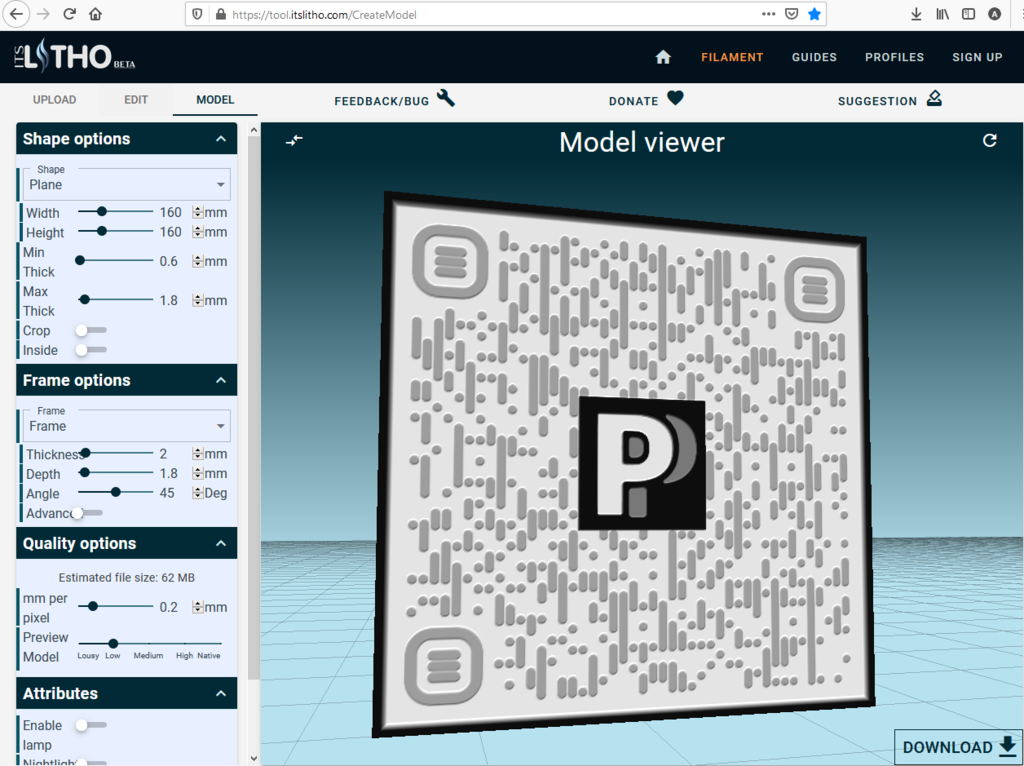Click the collapse sidebar arrow icon in Model viewer

point(294,140)
